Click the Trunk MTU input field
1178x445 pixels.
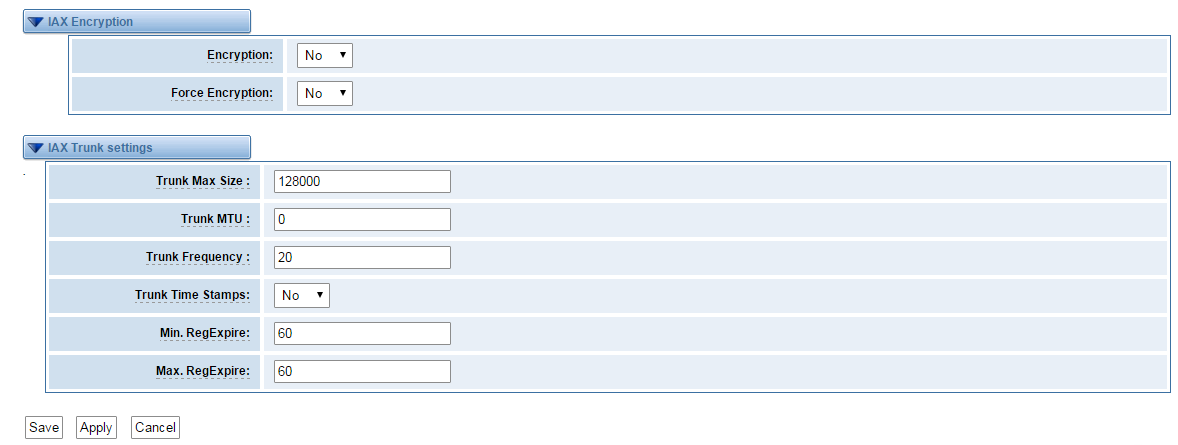point(362,219)
